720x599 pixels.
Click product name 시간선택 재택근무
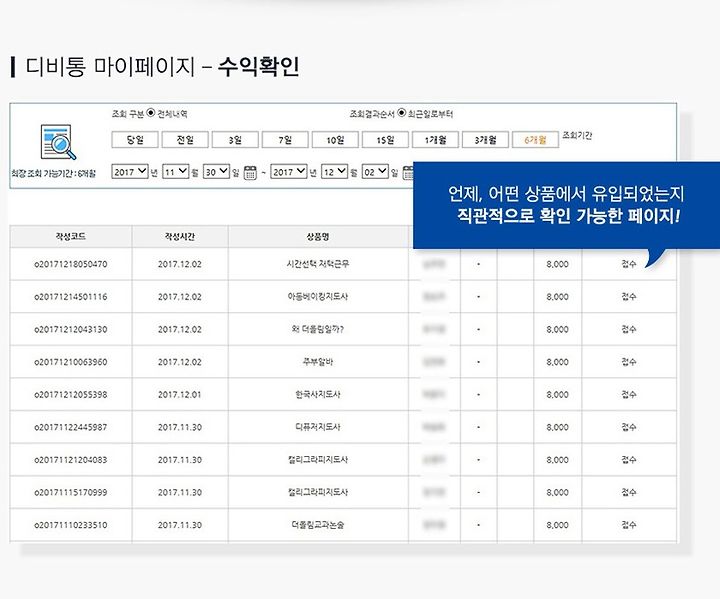(x=318, y=264)
